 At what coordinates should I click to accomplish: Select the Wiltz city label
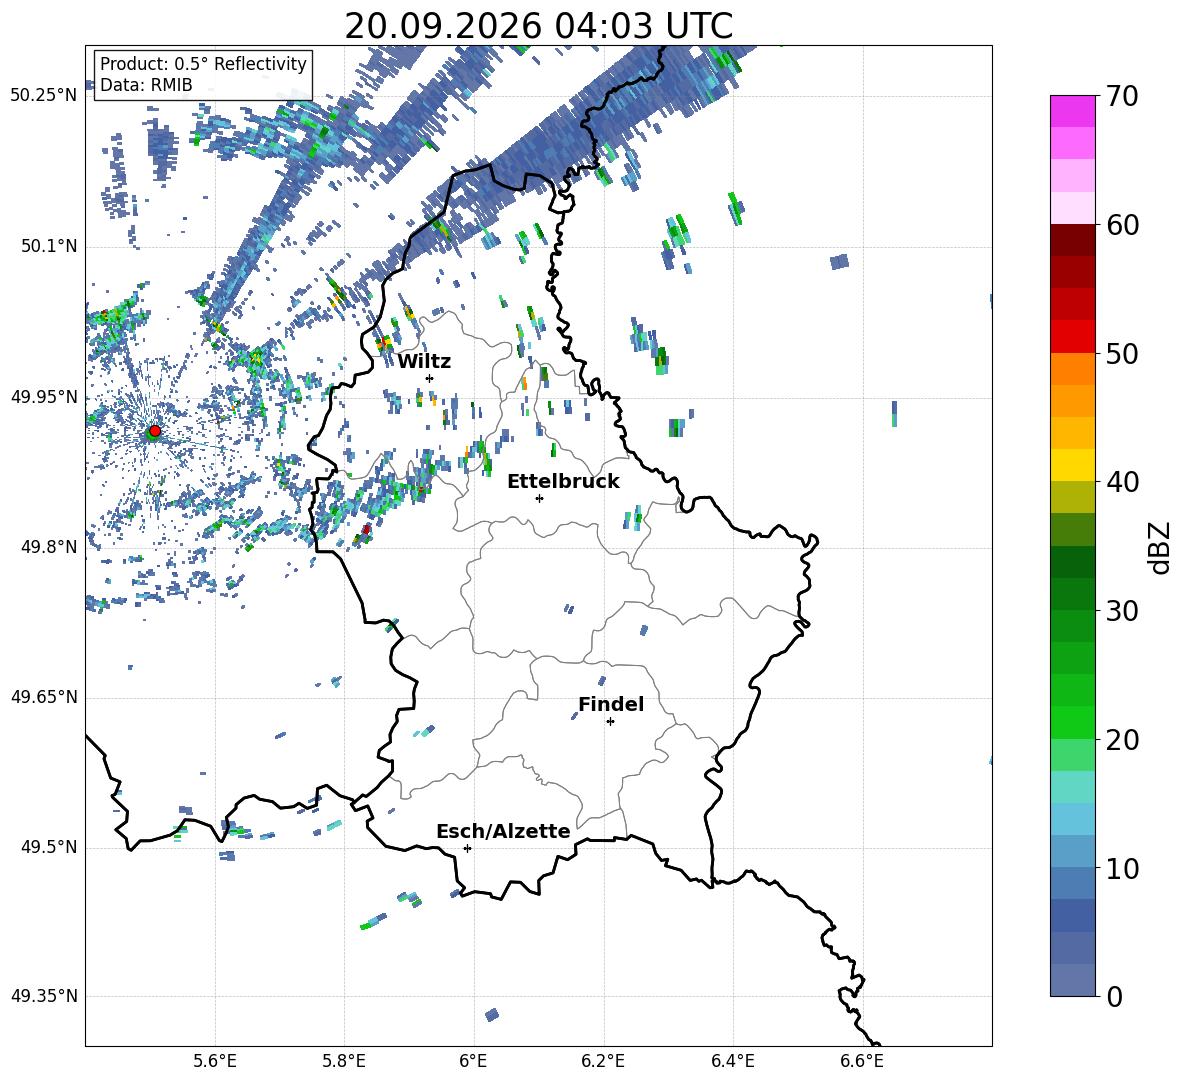(424, 362)
